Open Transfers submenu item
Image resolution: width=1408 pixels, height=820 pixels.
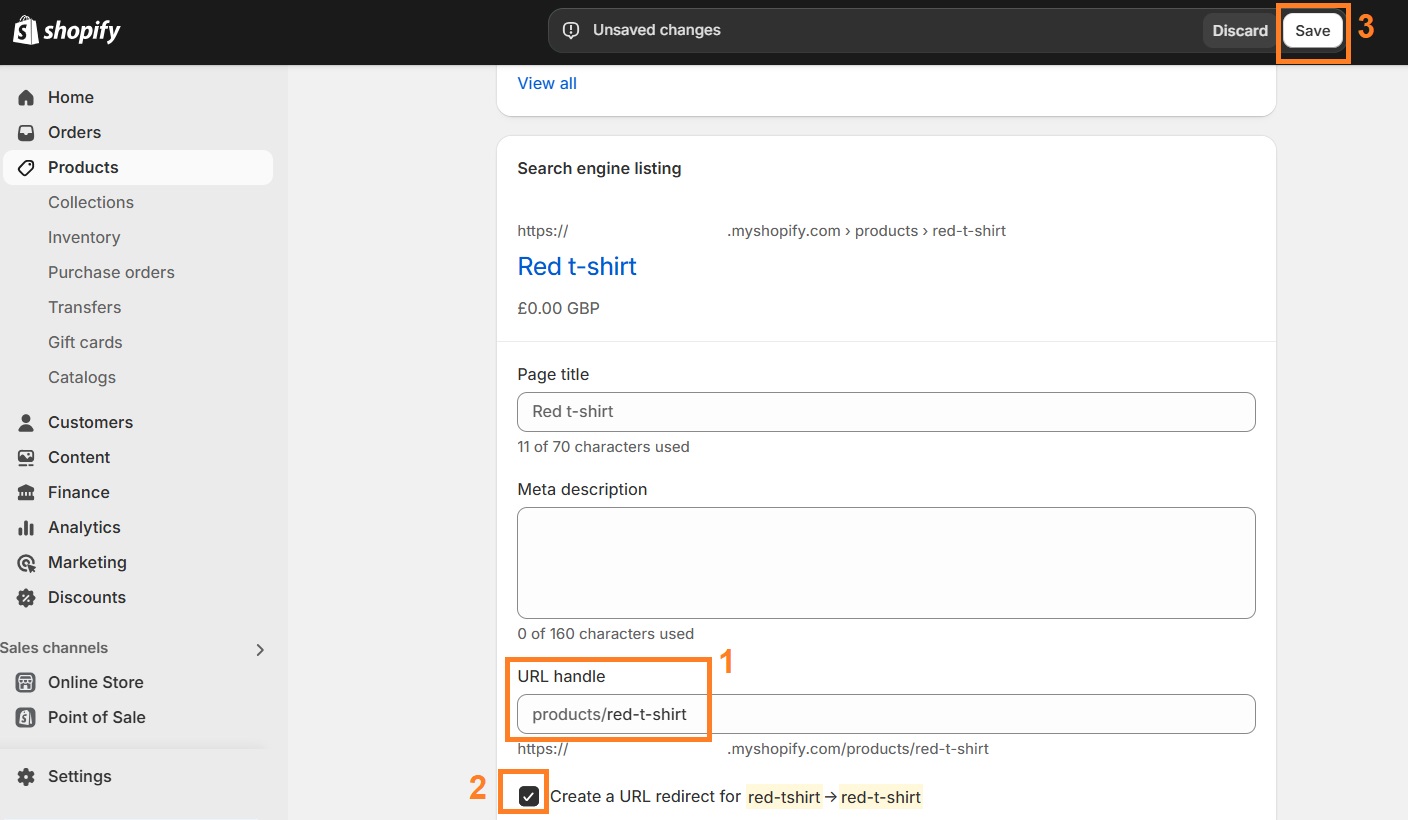(85, 307)
